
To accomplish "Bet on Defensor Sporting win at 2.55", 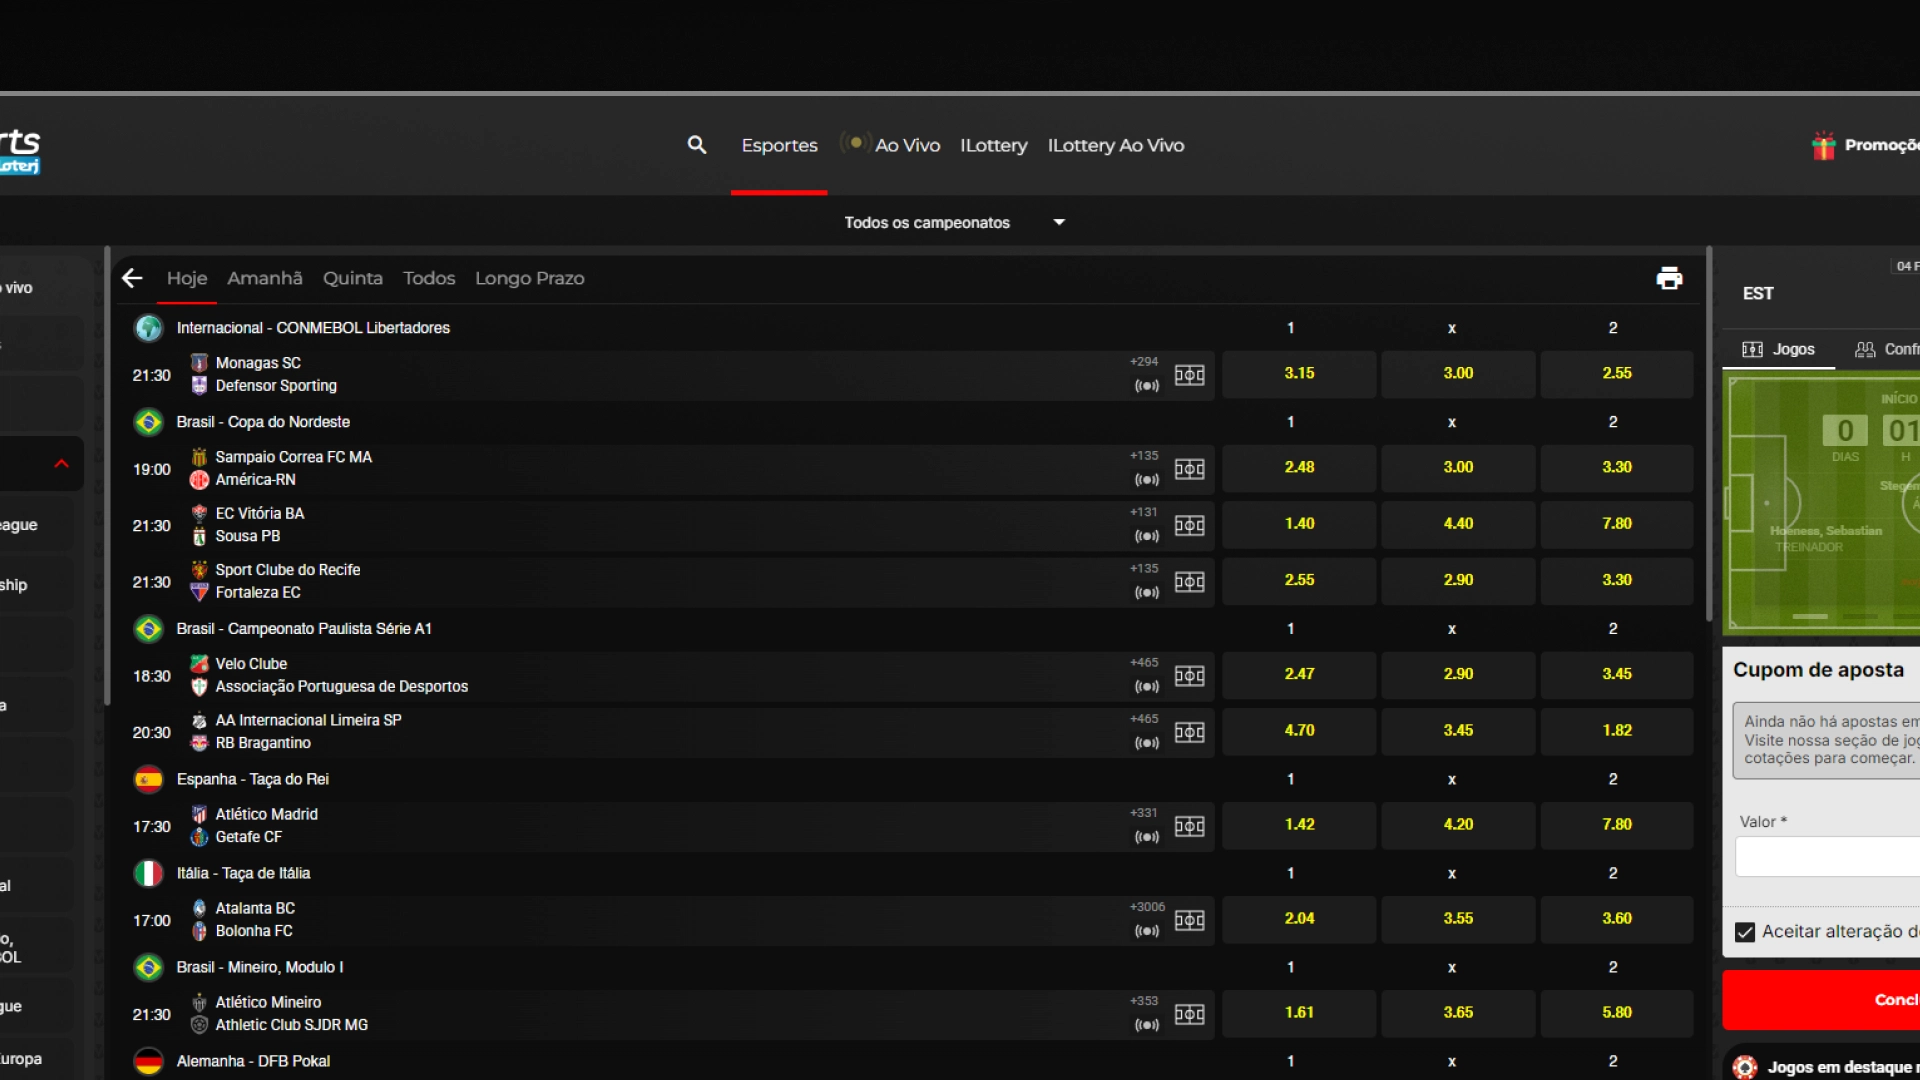I will 1617,374.
